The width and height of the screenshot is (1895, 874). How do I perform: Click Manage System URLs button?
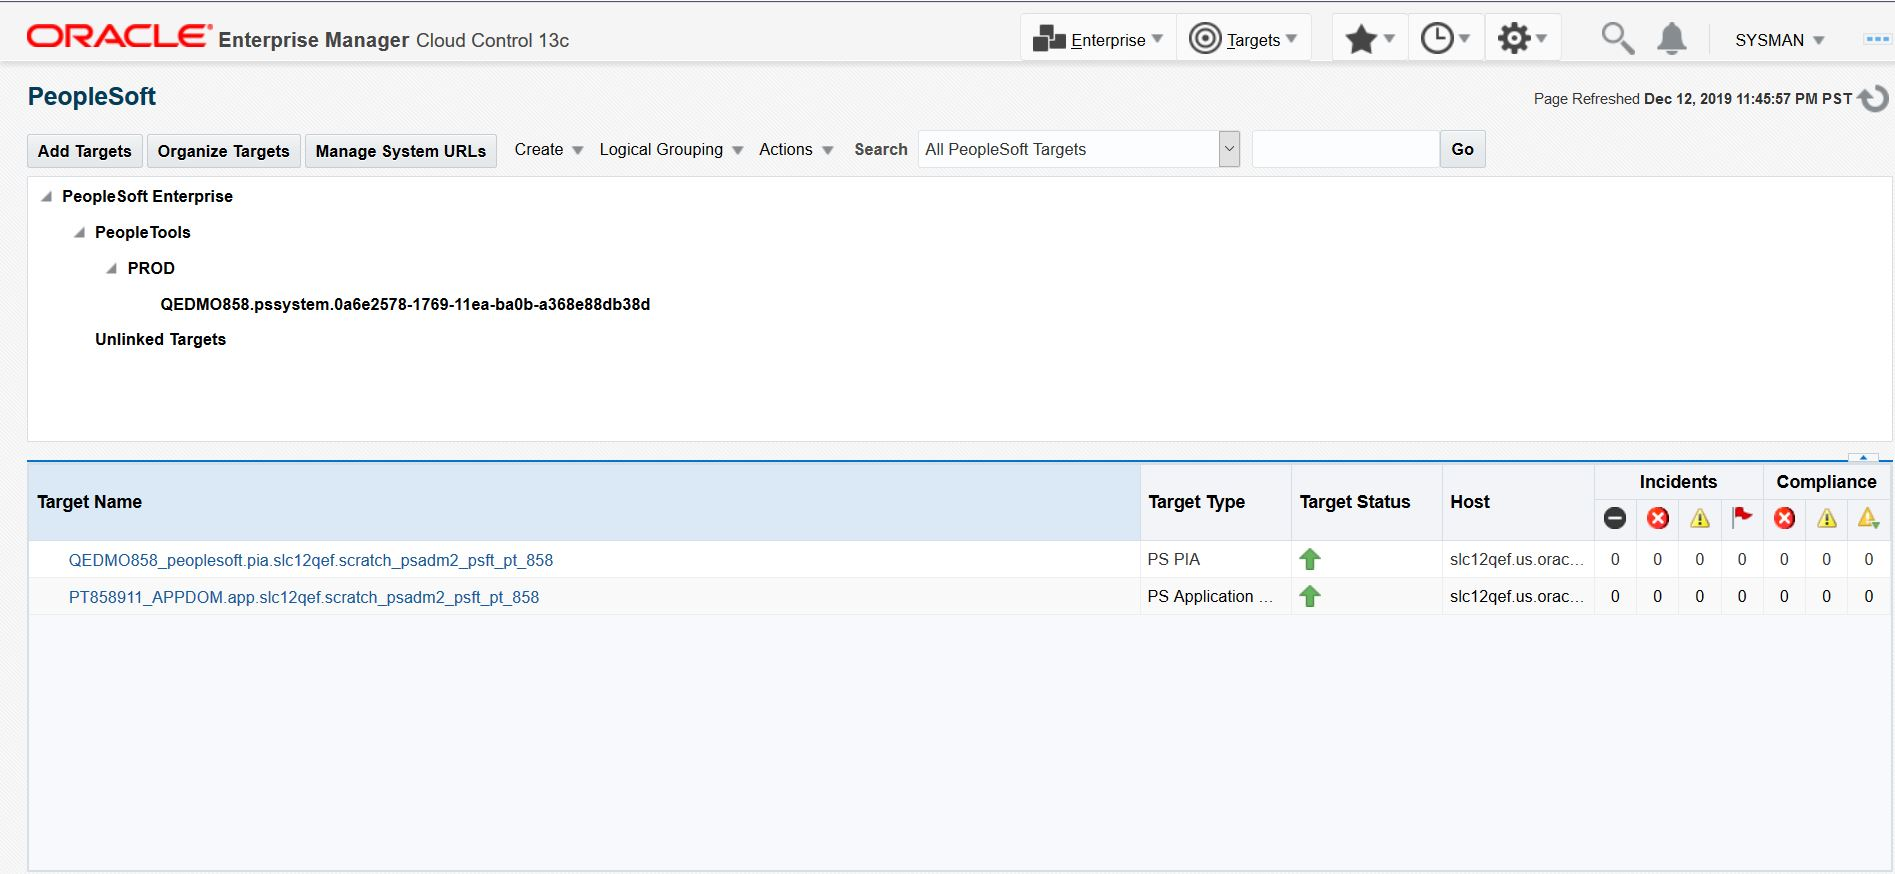(400, 151)
